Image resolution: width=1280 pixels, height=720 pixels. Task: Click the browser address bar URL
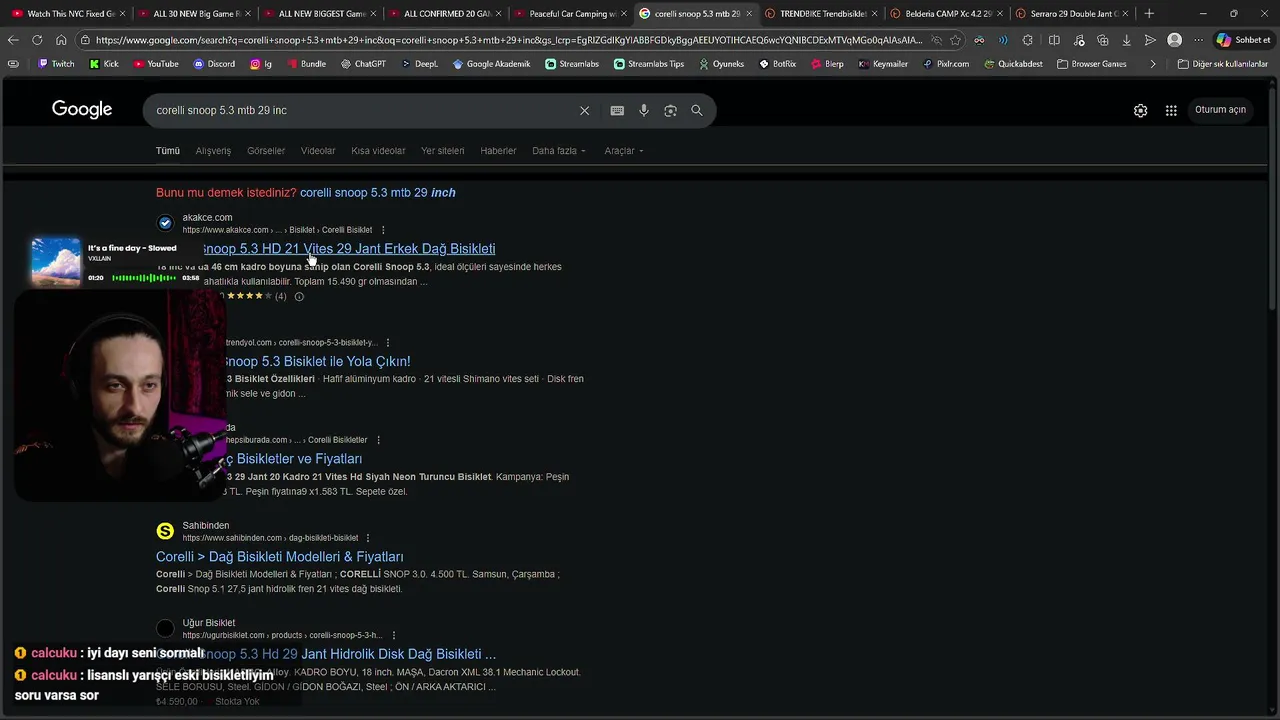[x=508, y=40]
